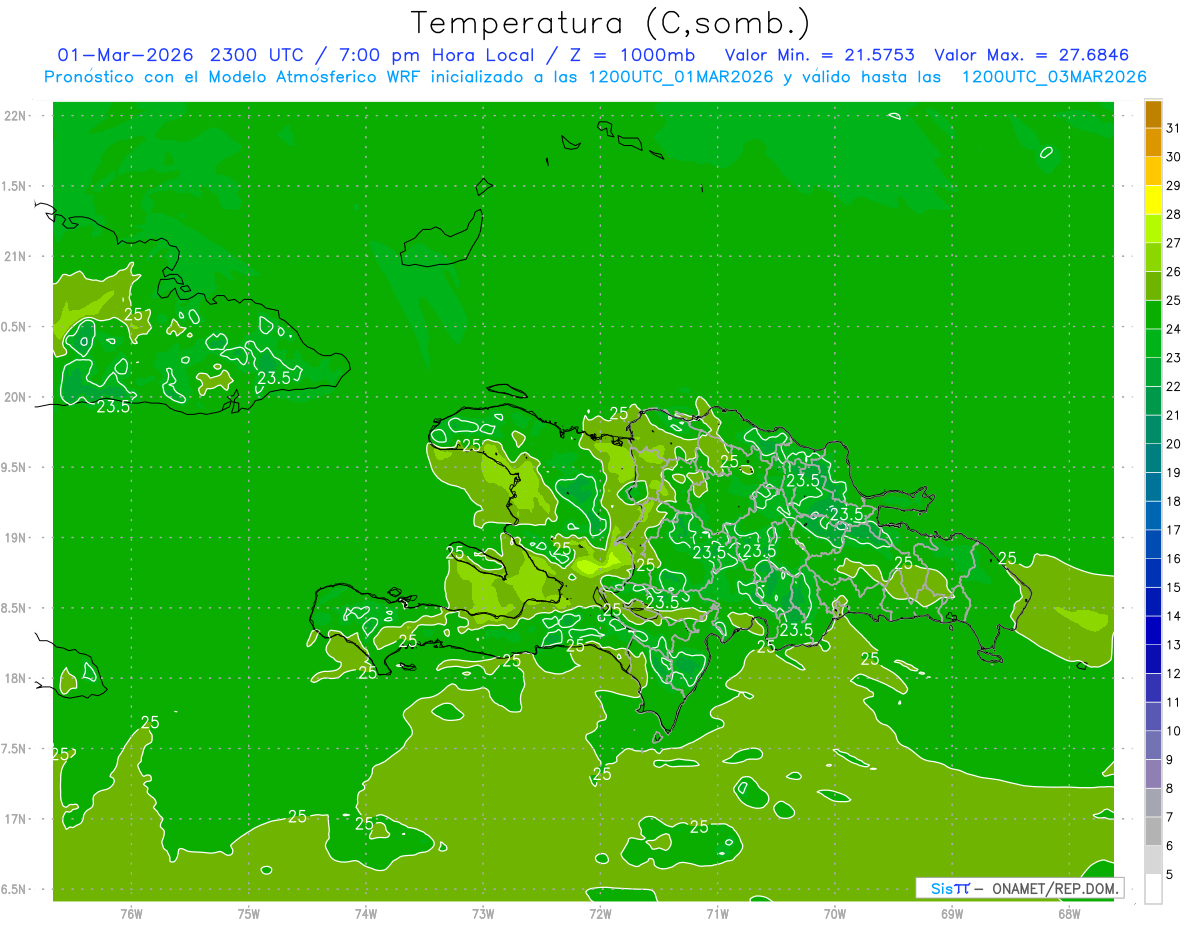
Task: Click the title "Temperatura (C,somb.)"
Action: click(x=611, y=23)
